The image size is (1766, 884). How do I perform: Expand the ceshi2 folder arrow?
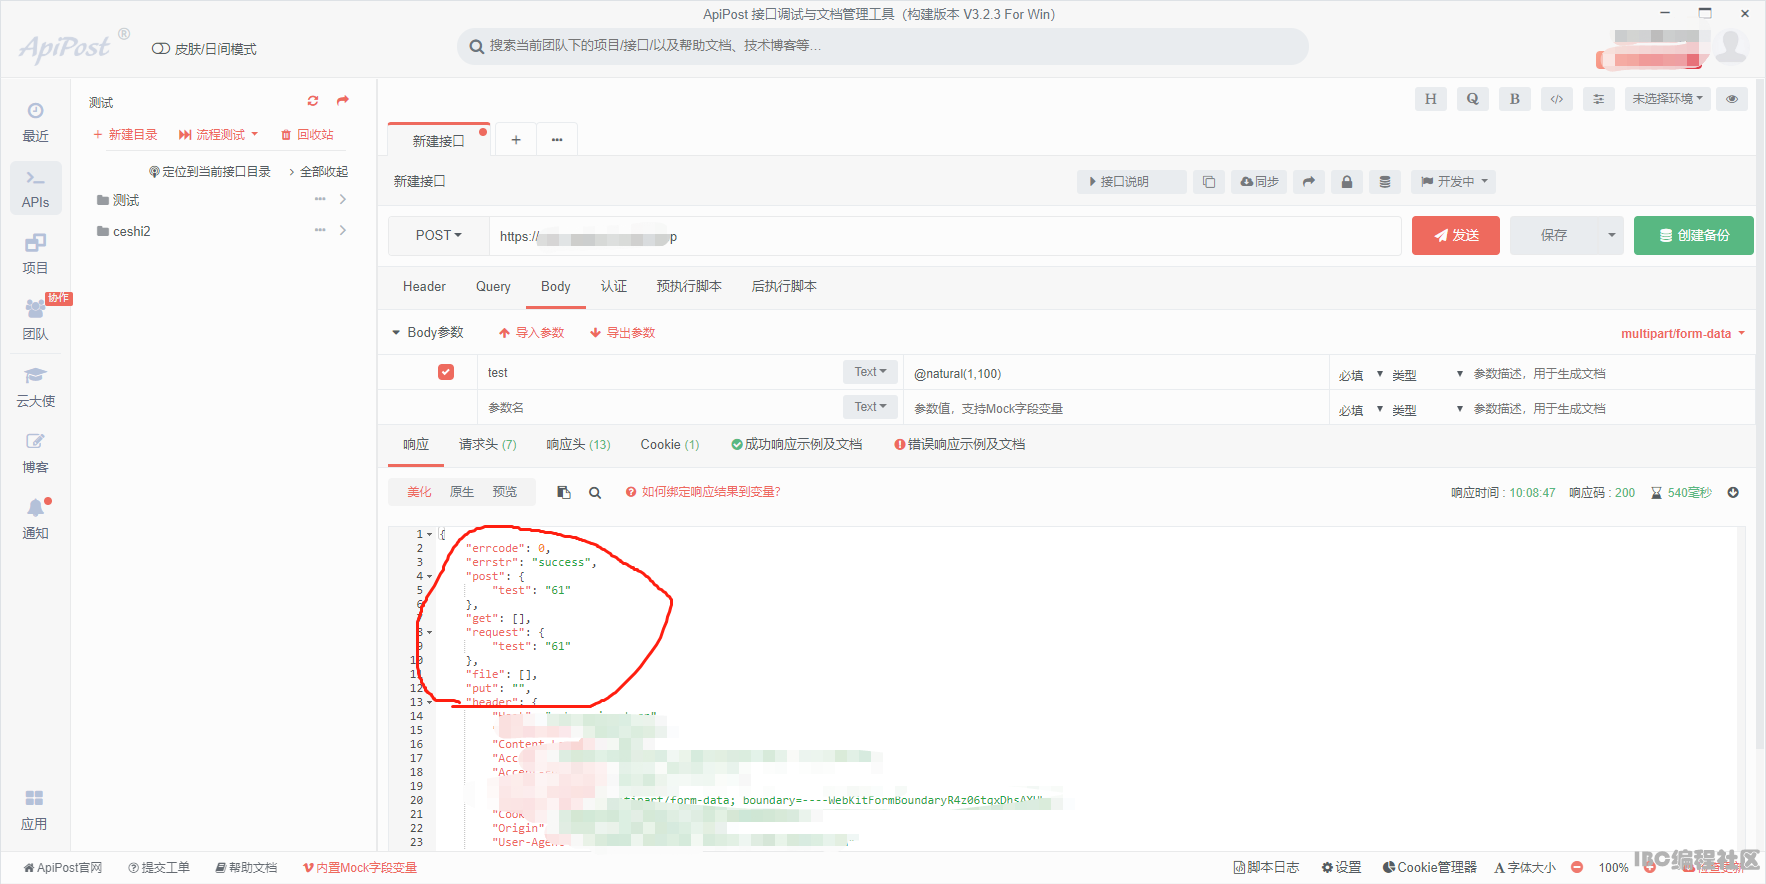343,231
